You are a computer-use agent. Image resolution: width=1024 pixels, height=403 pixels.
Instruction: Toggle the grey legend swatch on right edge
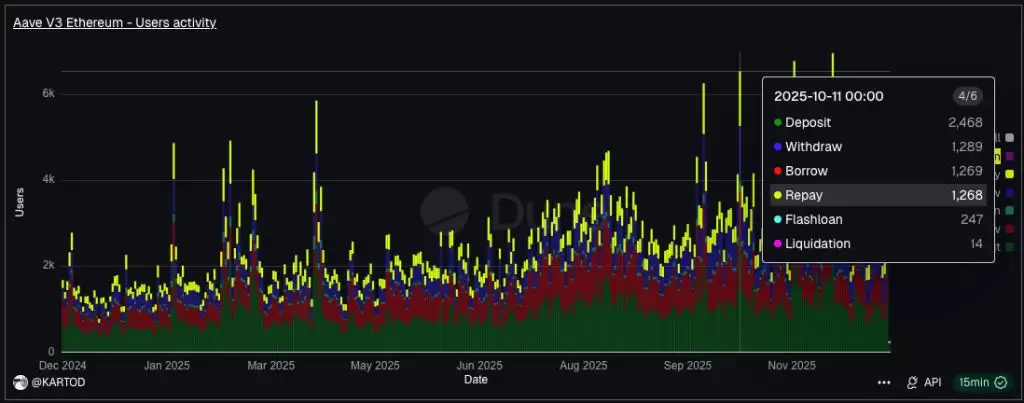pyautogui.click(x=1009, y=137)
